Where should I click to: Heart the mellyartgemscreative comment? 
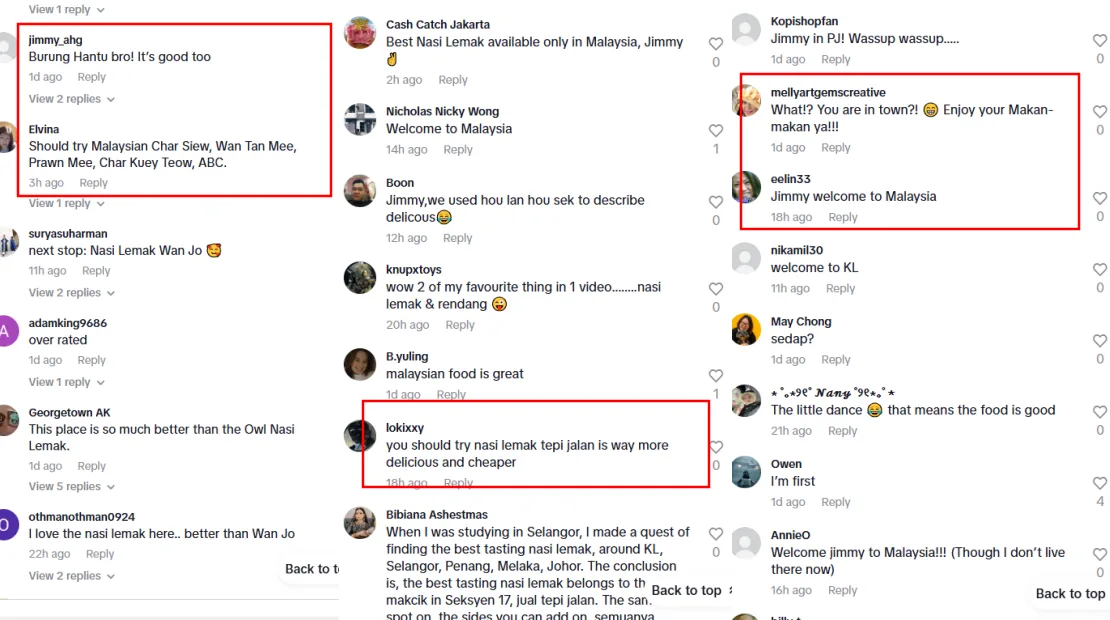click(1099, 112)
